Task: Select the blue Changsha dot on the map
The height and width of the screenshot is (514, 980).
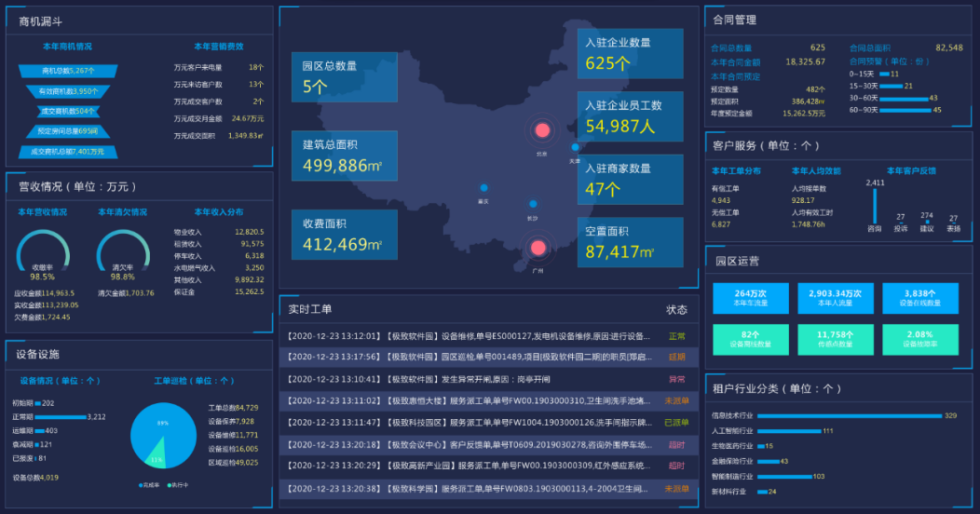Action: pyautogui.click(x=532, y=204)
